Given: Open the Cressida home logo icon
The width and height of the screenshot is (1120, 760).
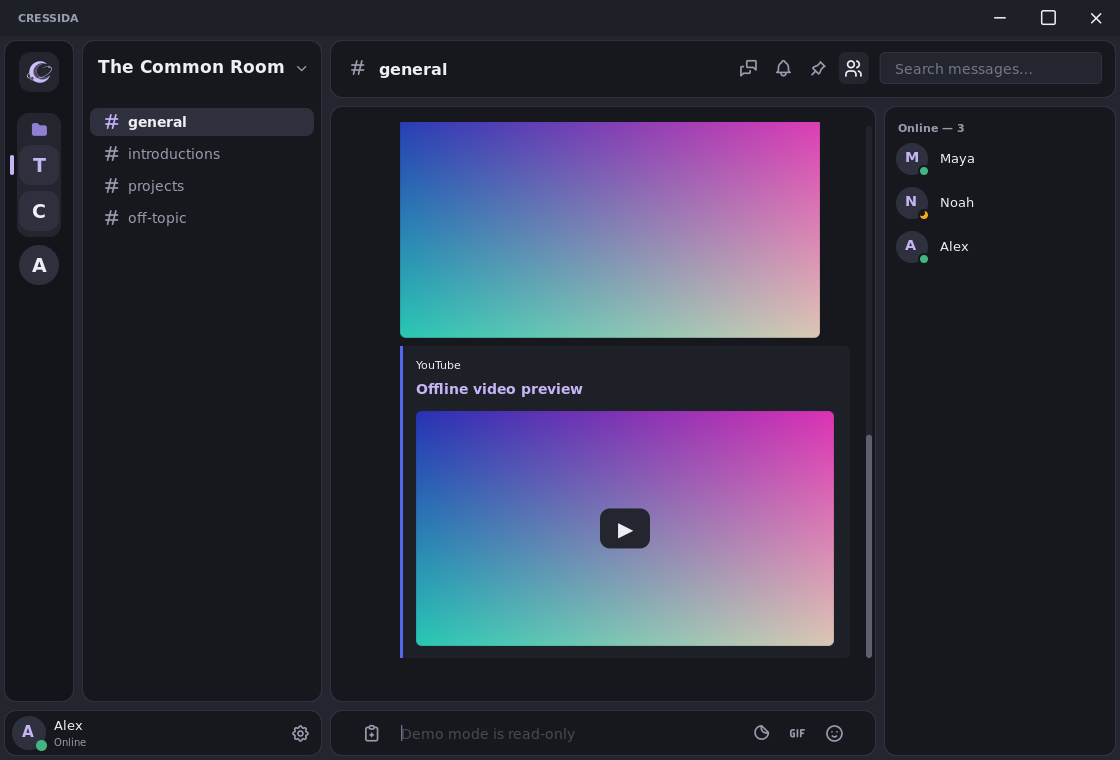Looking at the screenshot, I should tap(39, 71).
